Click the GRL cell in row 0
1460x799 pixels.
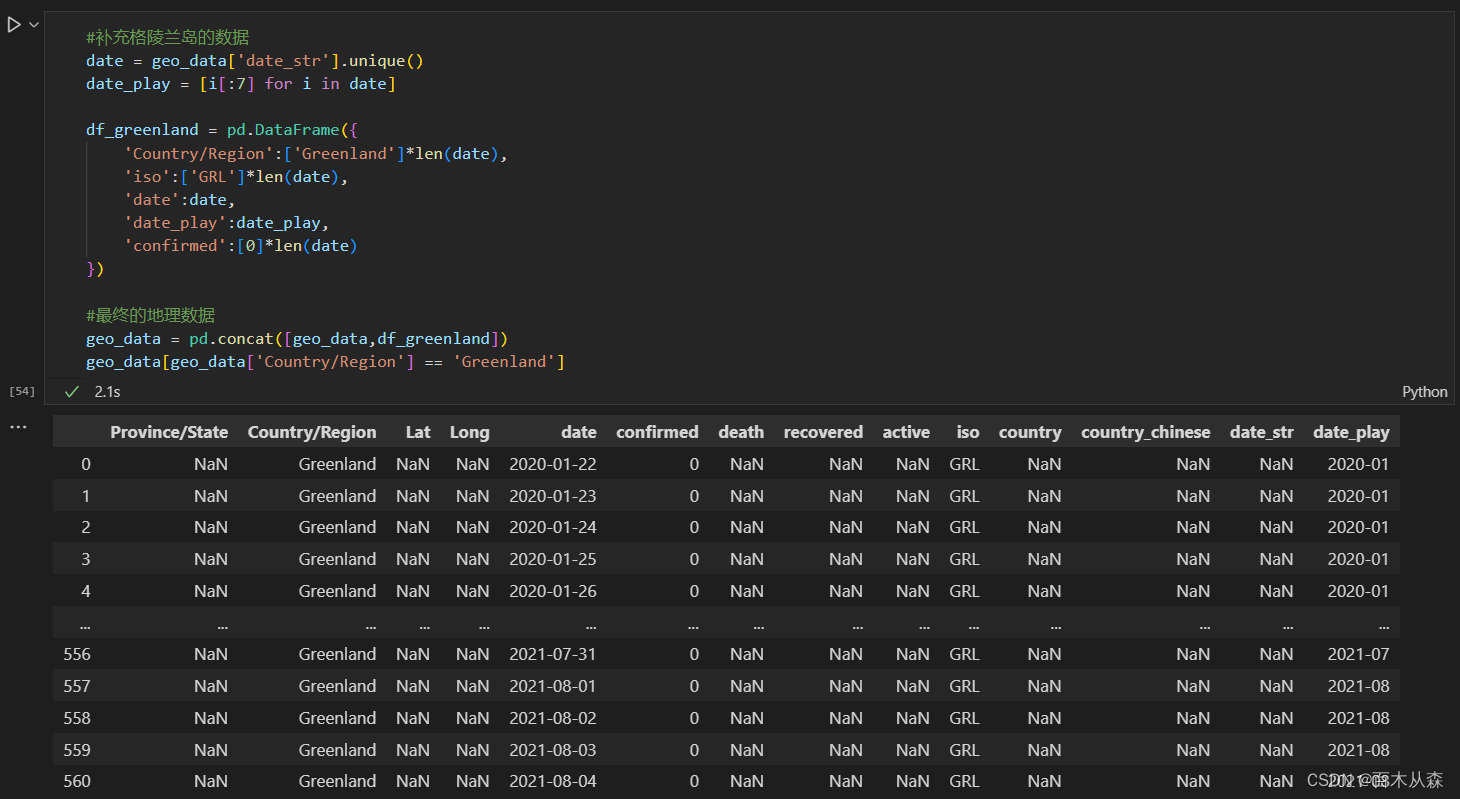pyautogui.click(x=964, y=464)
